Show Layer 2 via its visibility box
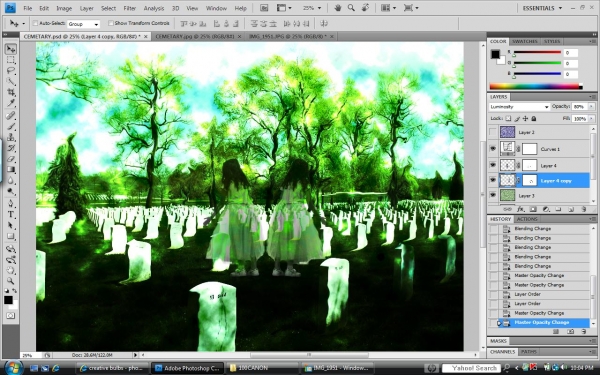Image resolution: width=600 pixels, height=375 pixels. [493, 132]
